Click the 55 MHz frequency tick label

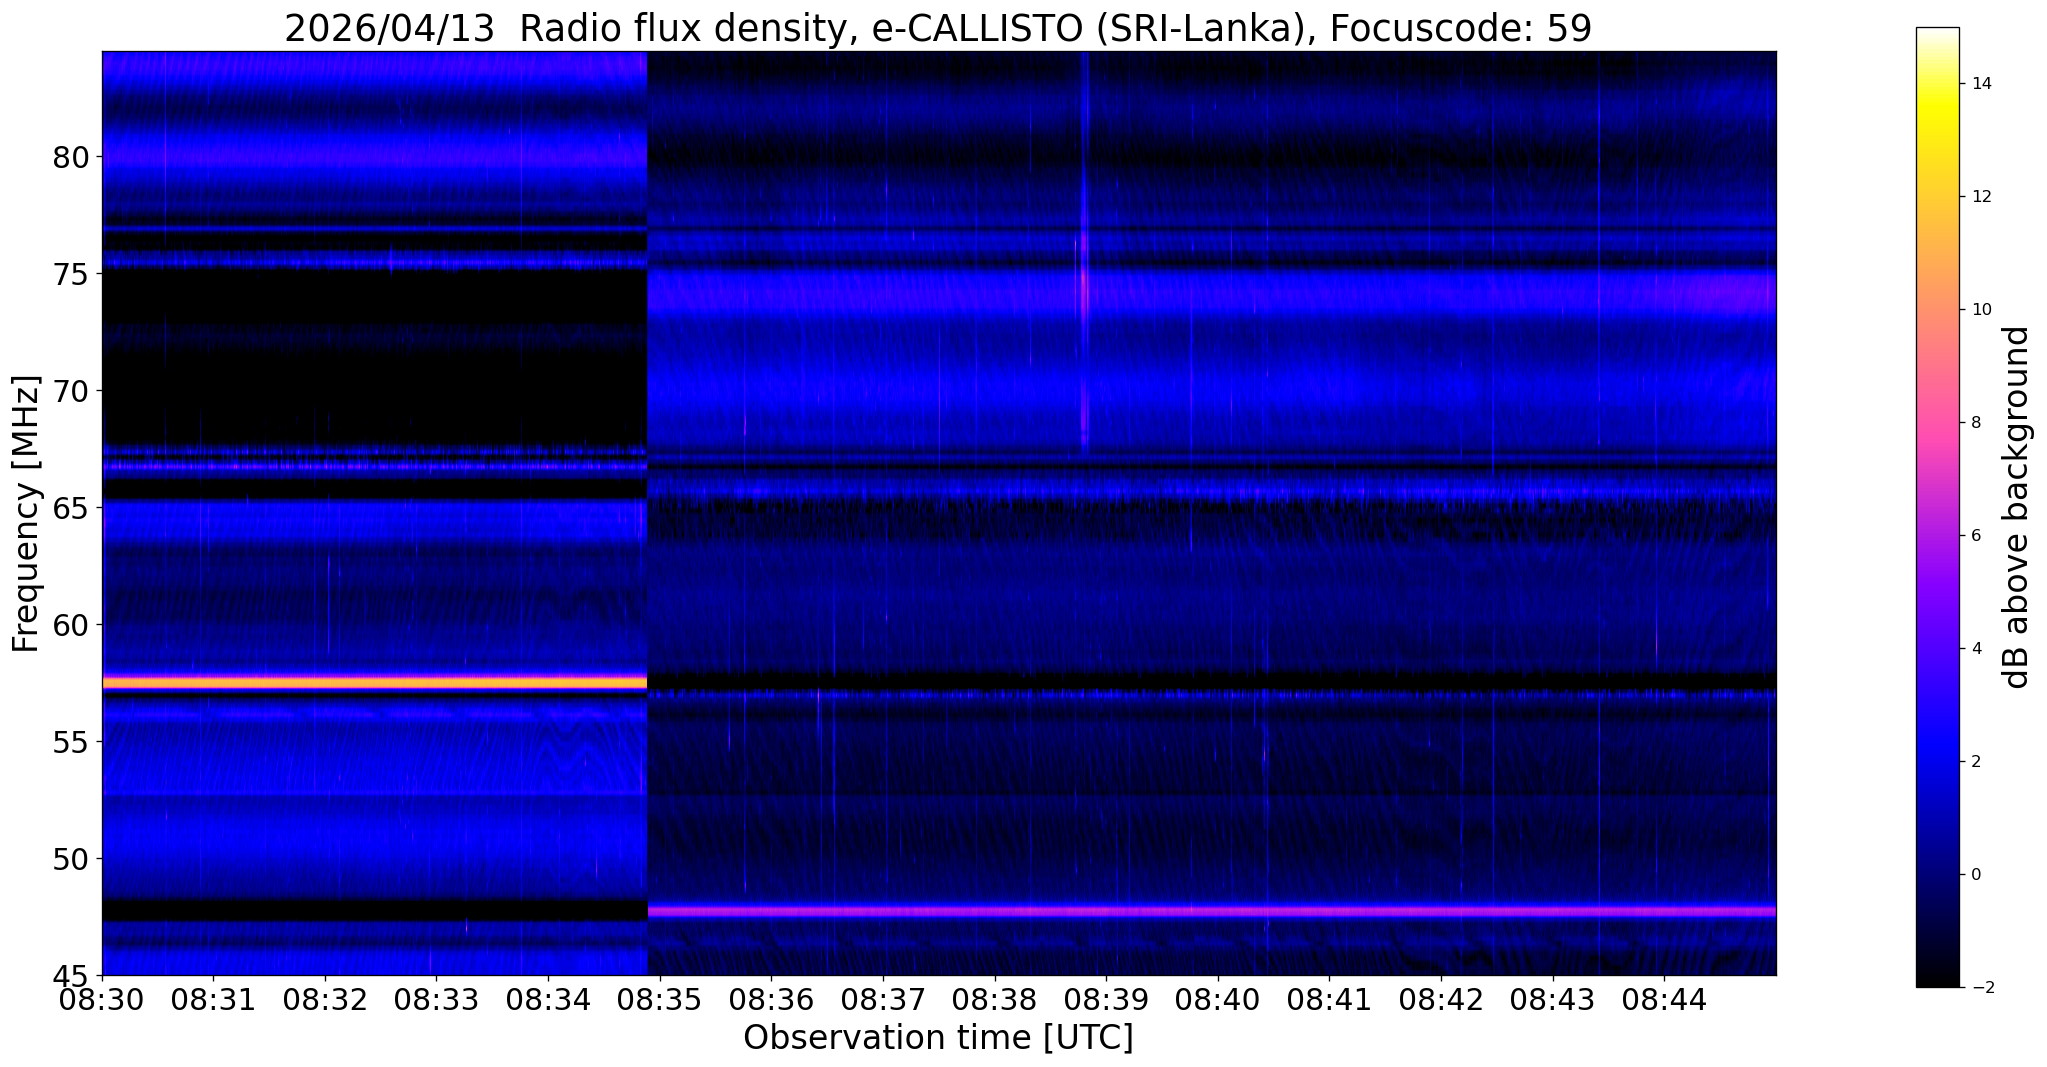coord(72,742)
